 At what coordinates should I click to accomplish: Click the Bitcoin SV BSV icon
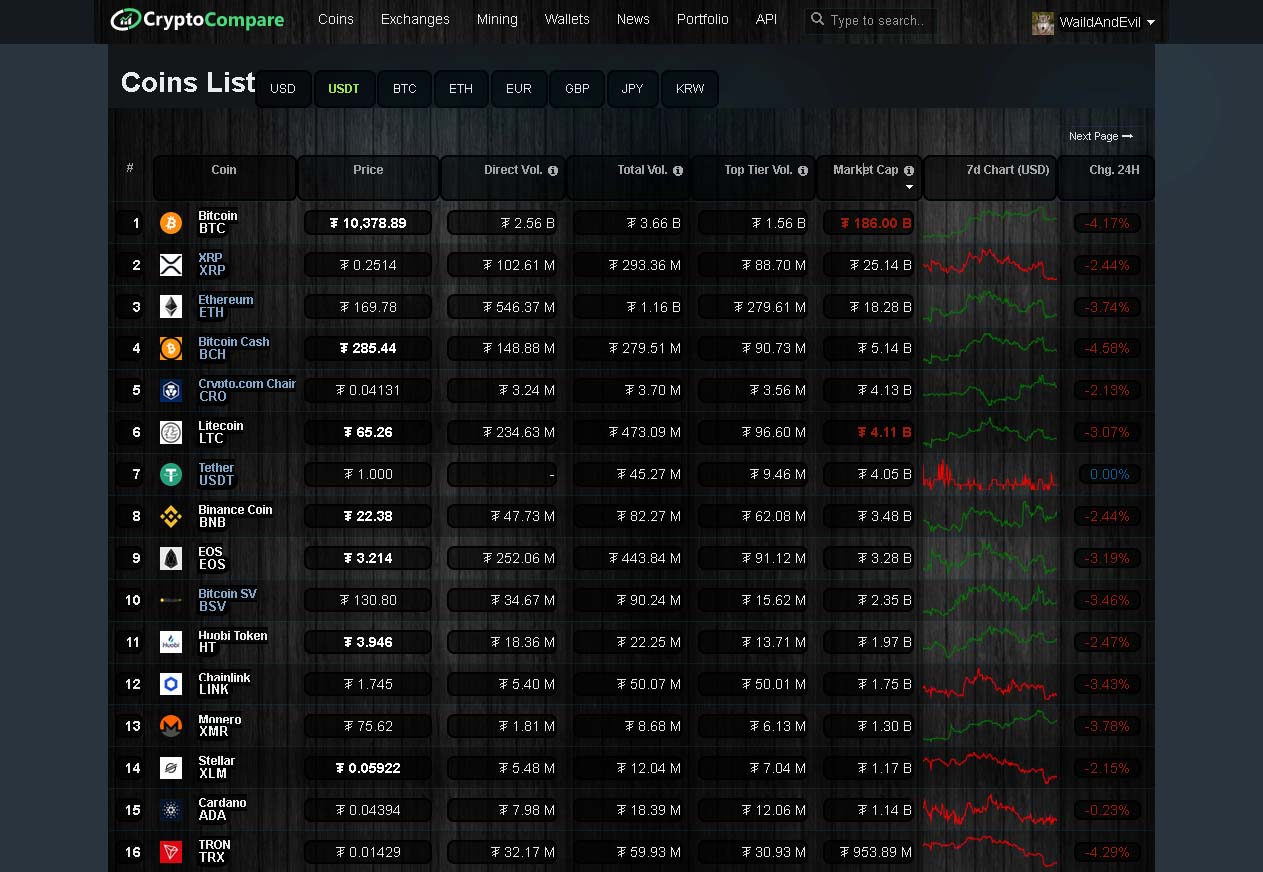pyautogui.click(x=171, y=601)
